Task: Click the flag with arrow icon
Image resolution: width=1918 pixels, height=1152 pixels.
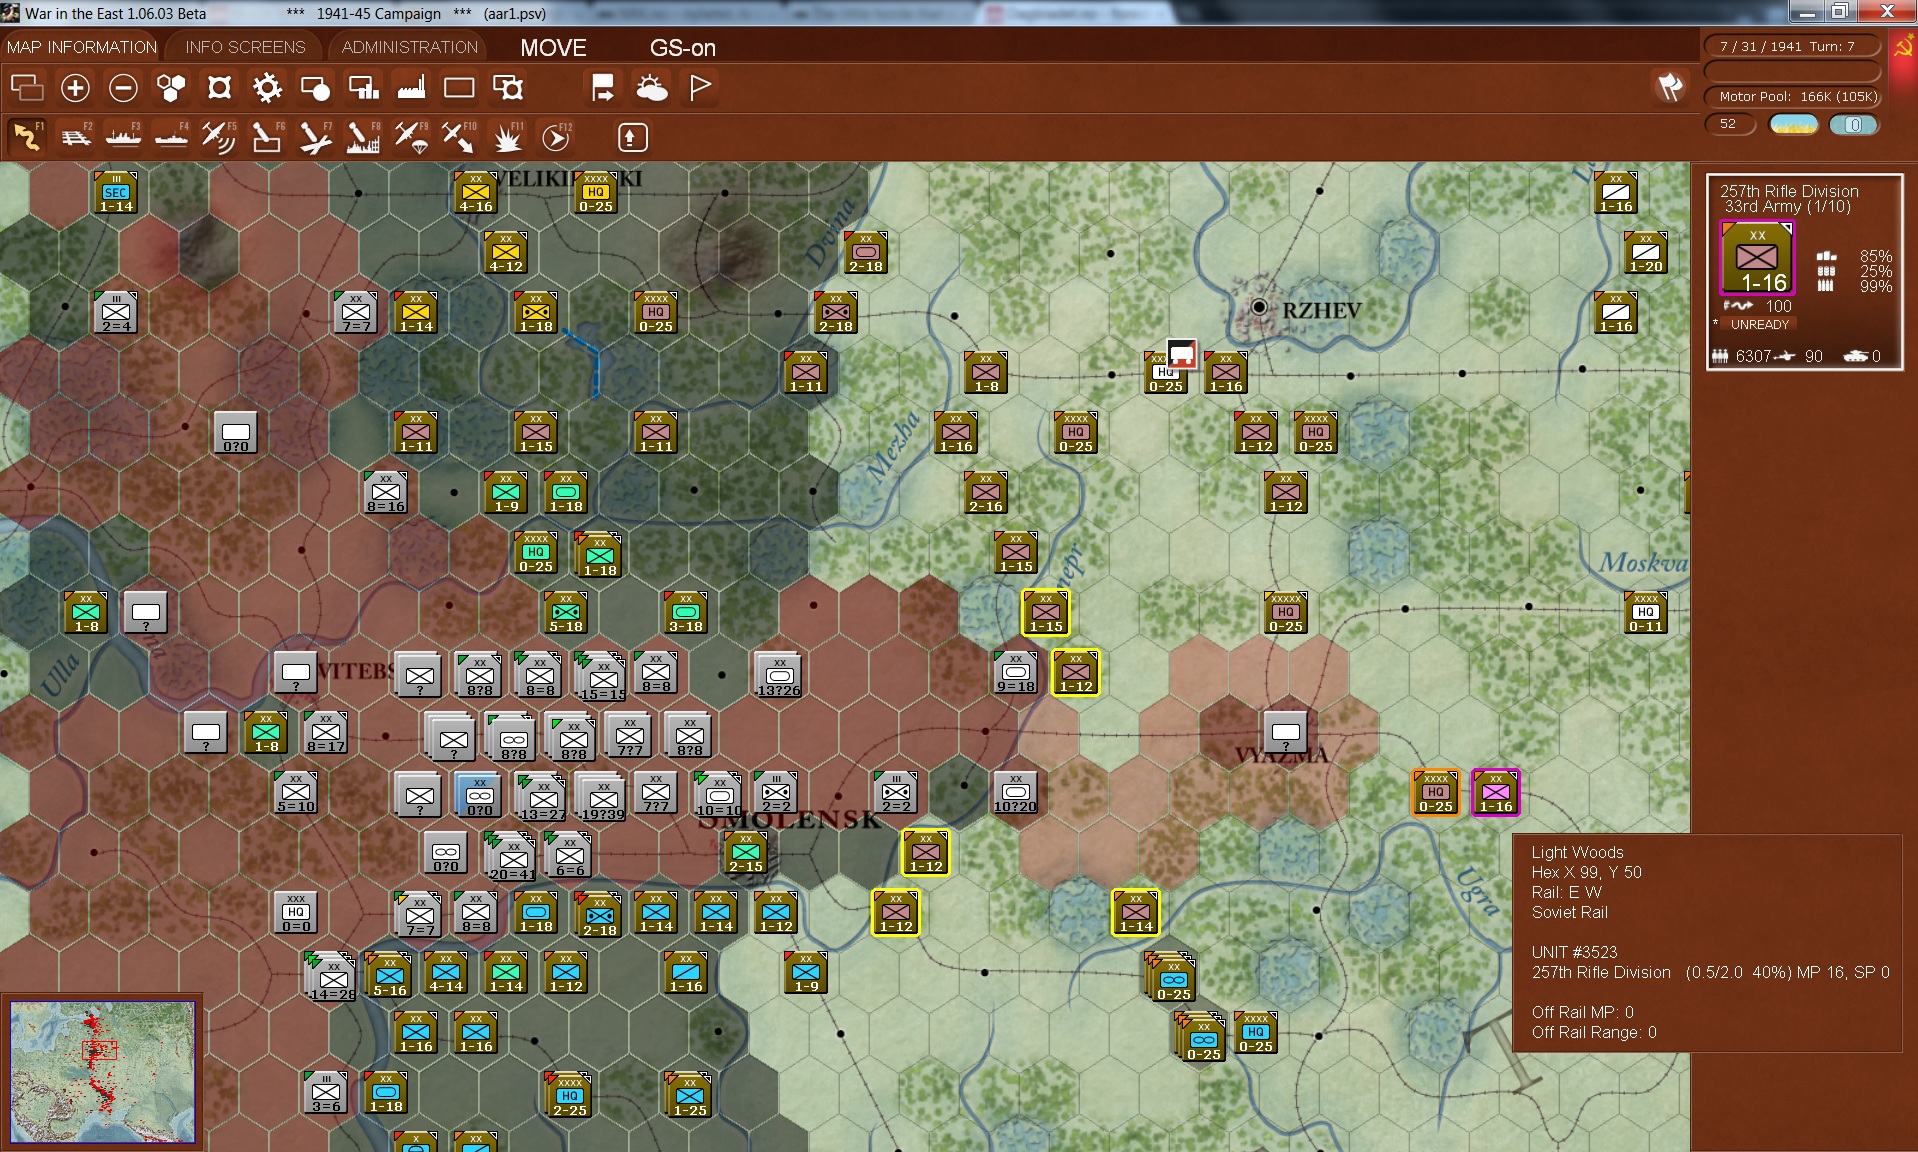Action: [x=603, y=88]
